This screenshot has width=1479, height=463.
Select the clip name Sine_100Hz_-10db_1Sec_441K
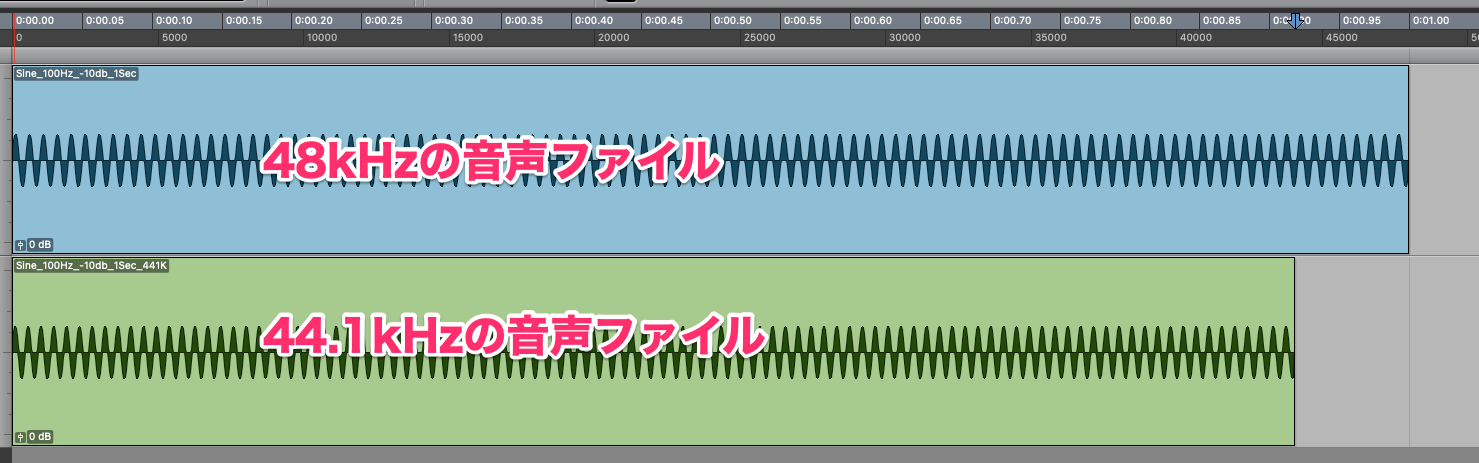pyautogui.click(x=91, y=265)
